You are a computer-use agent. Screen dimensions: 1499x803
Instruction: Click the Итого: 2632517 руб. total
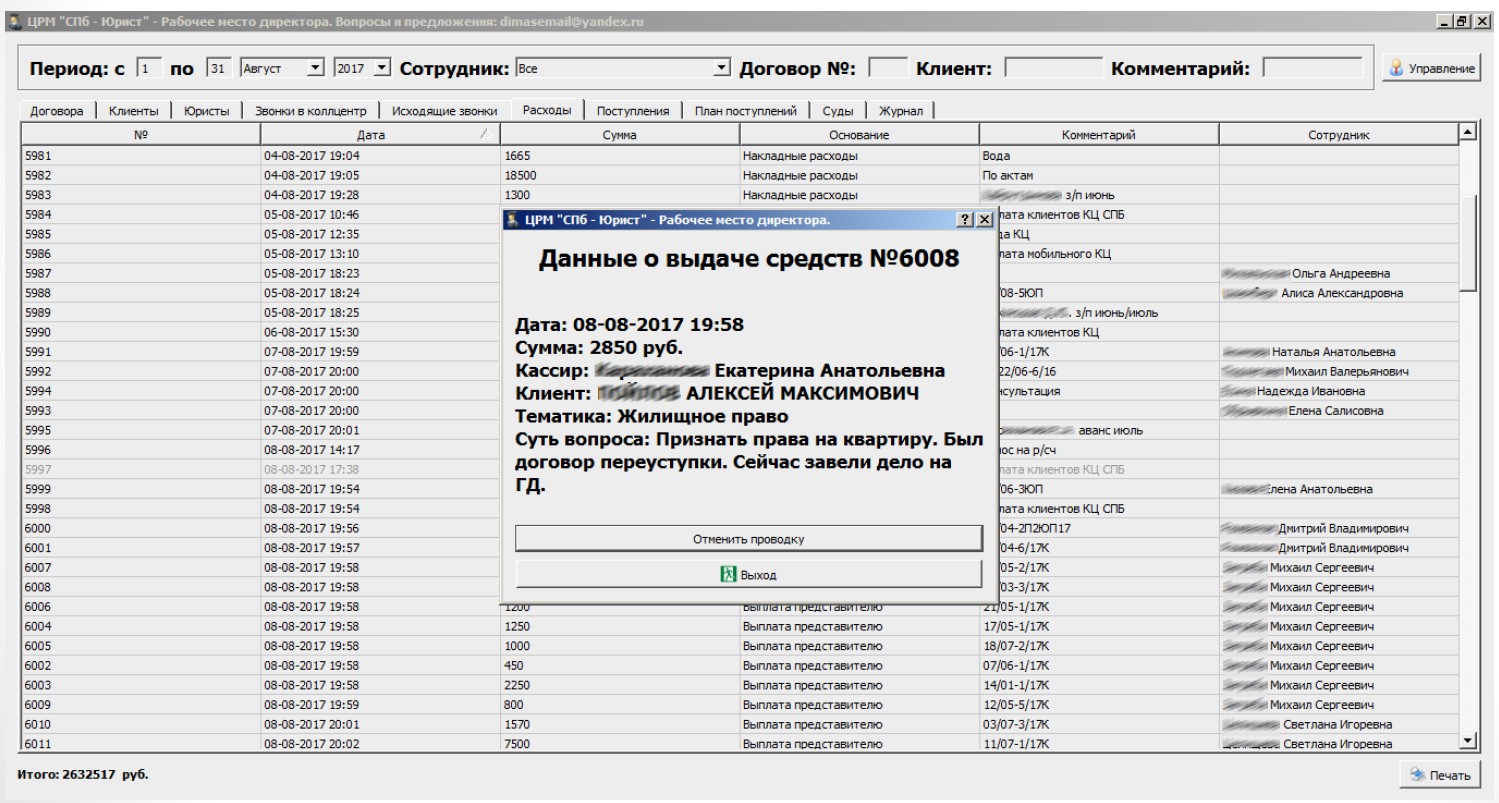tap(83, 774)
